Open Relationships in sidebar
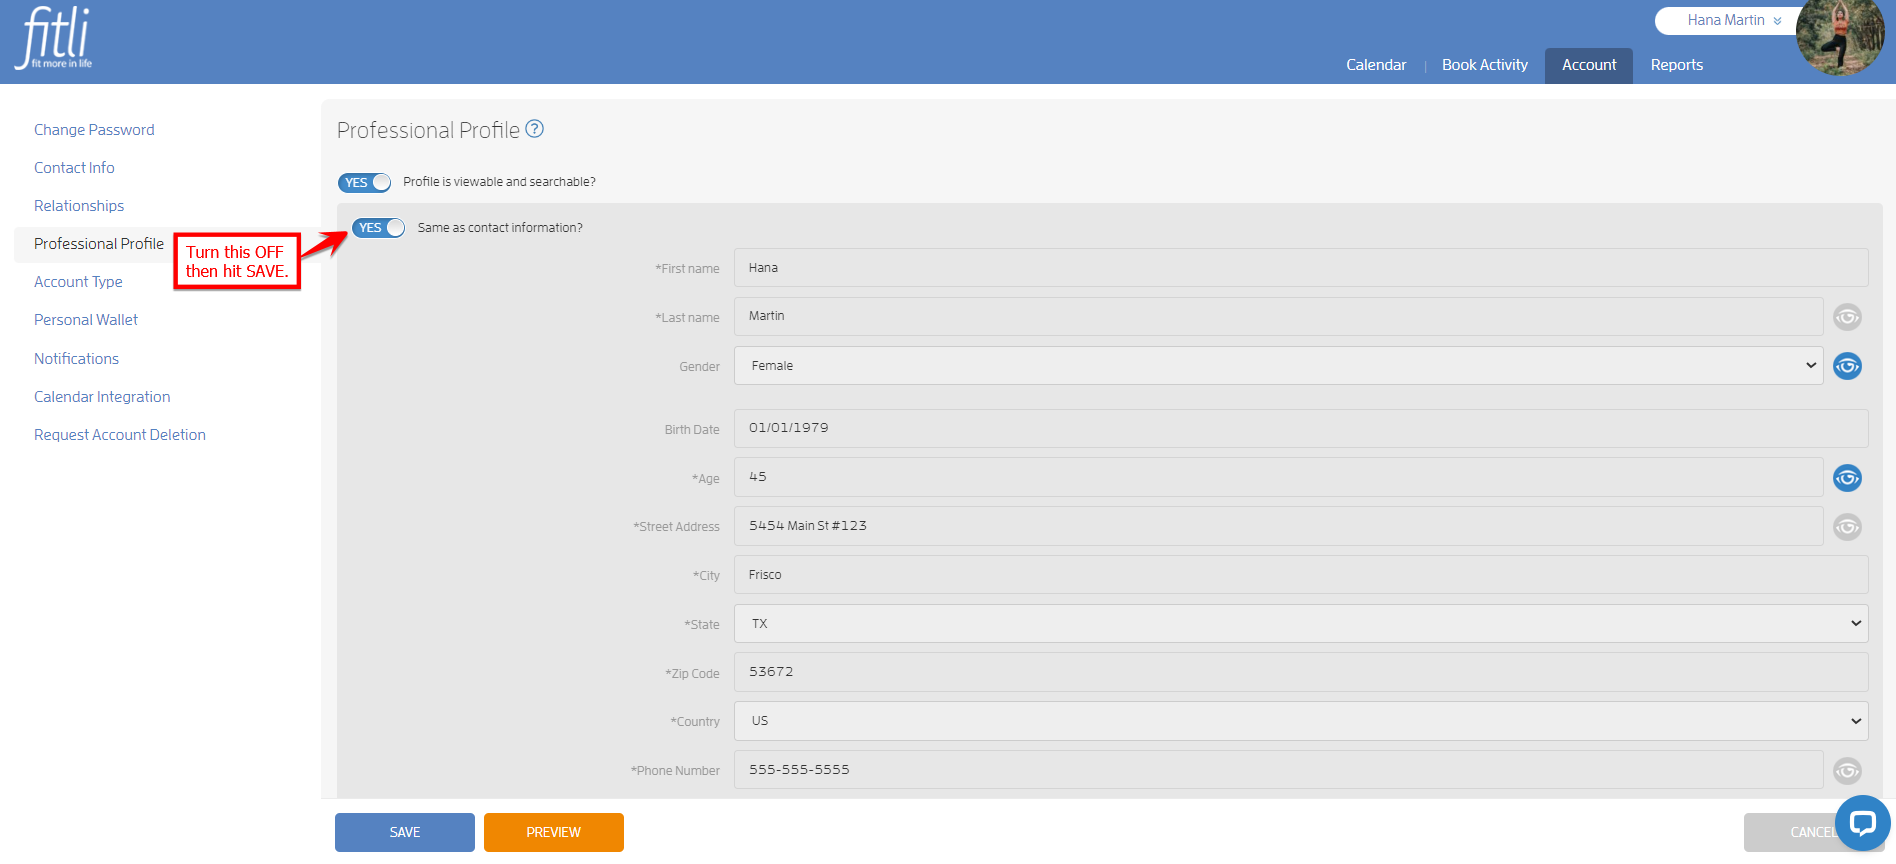1896x864 pixels. pyautogui.click(x=79, y=206)
